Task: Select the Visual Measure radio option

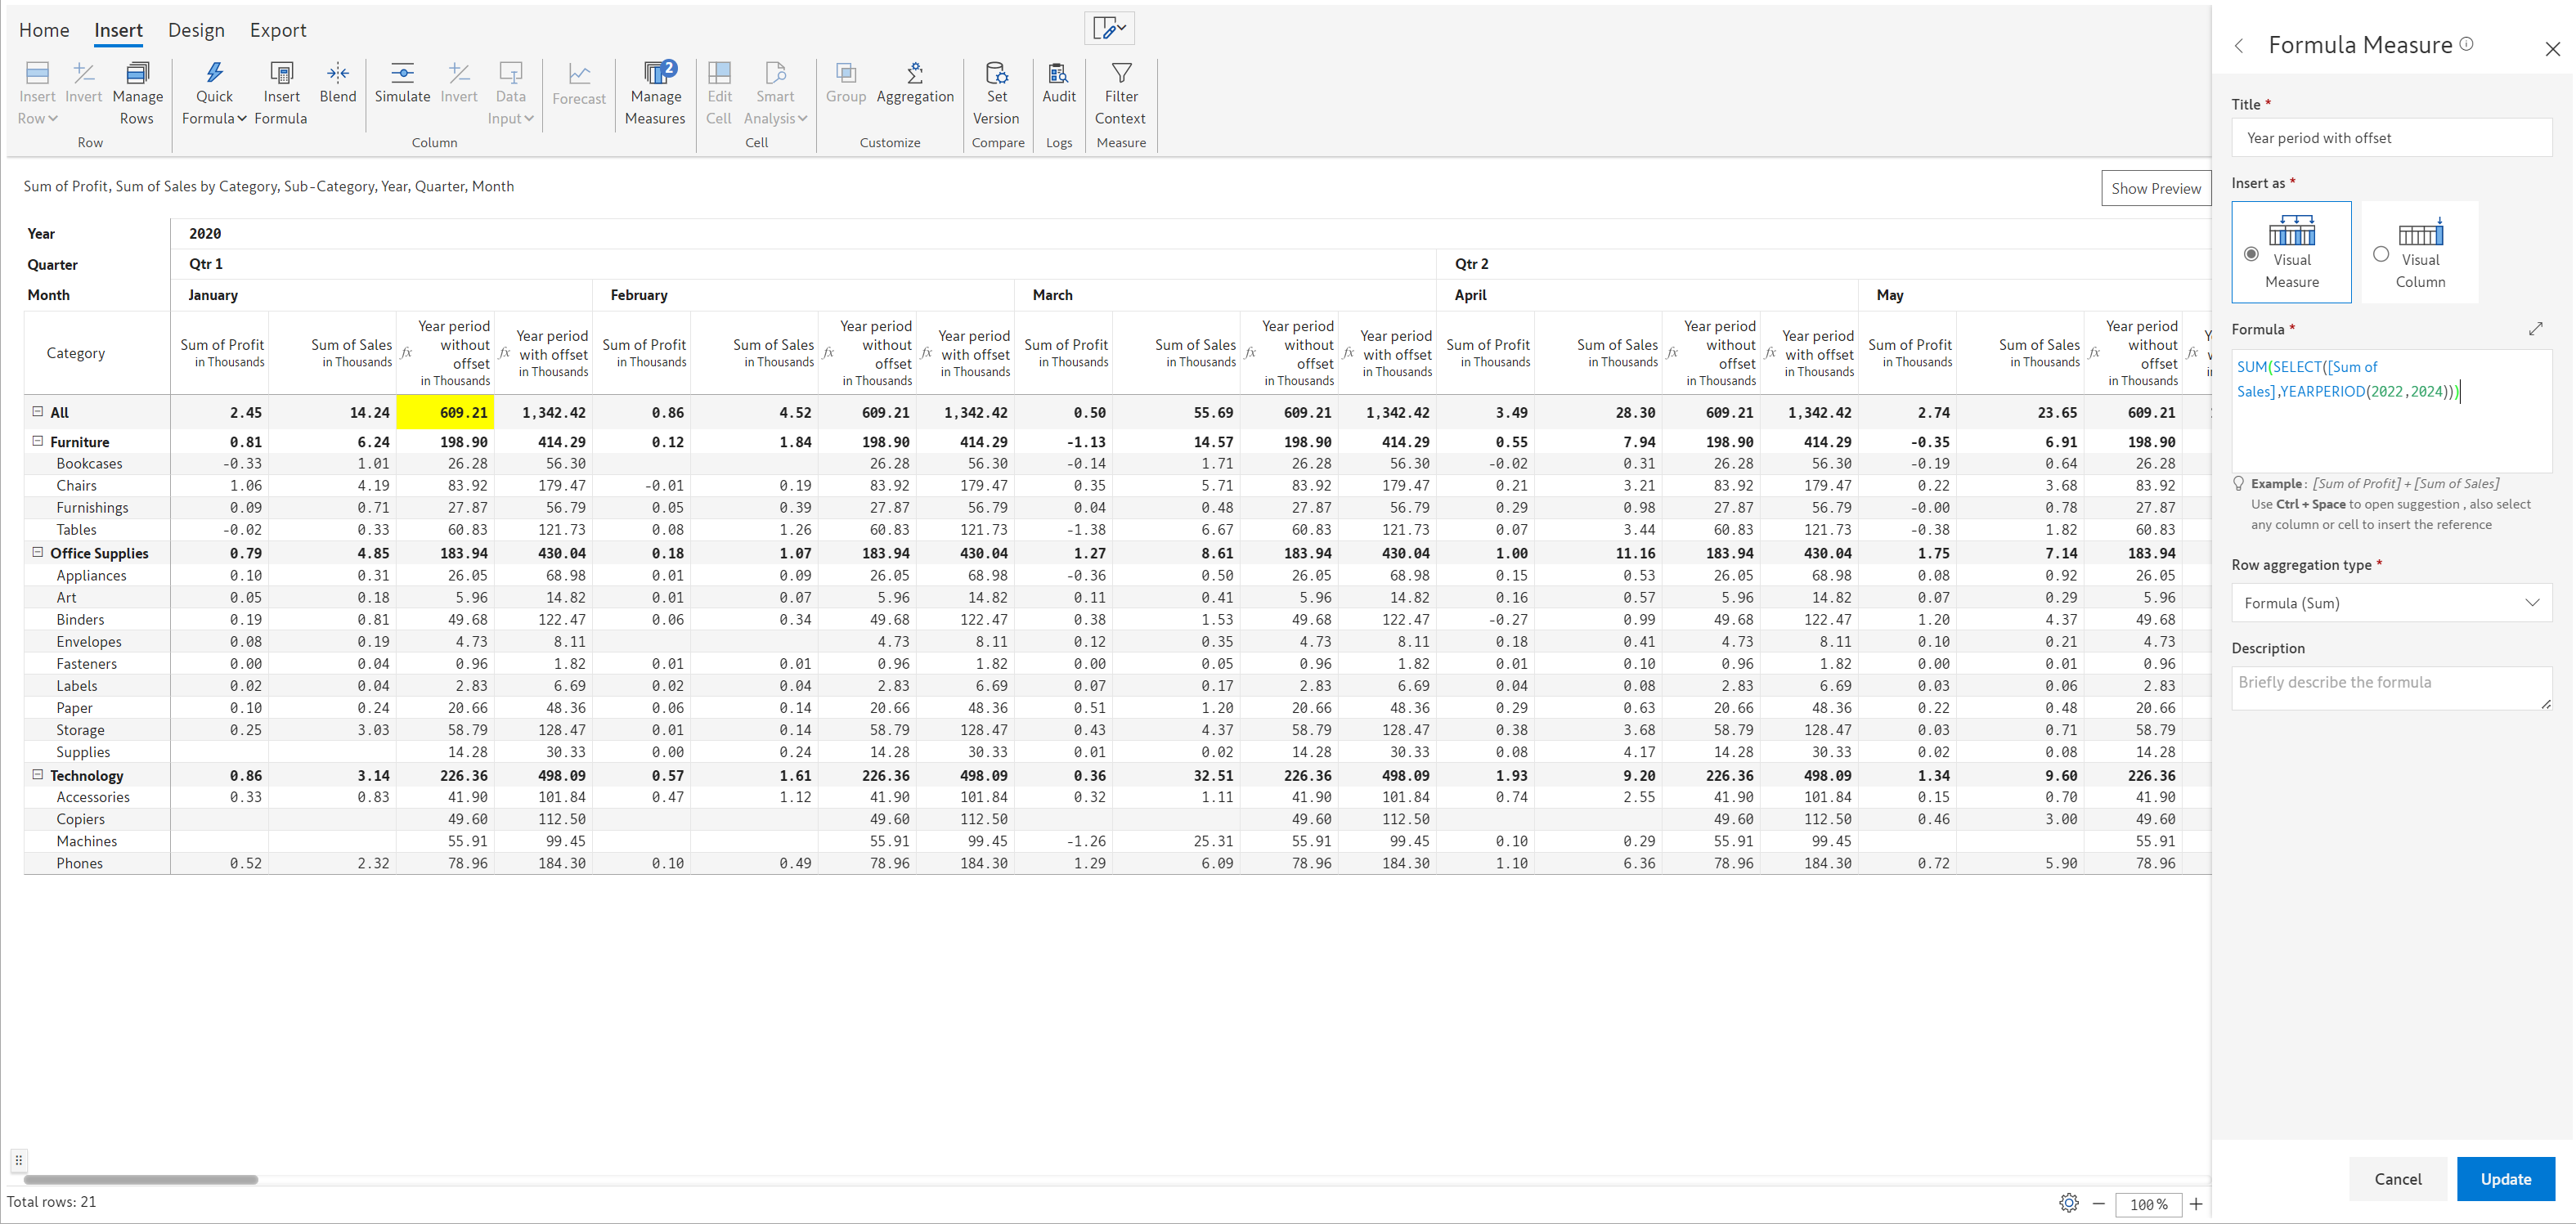Action: coord(2251,254)
